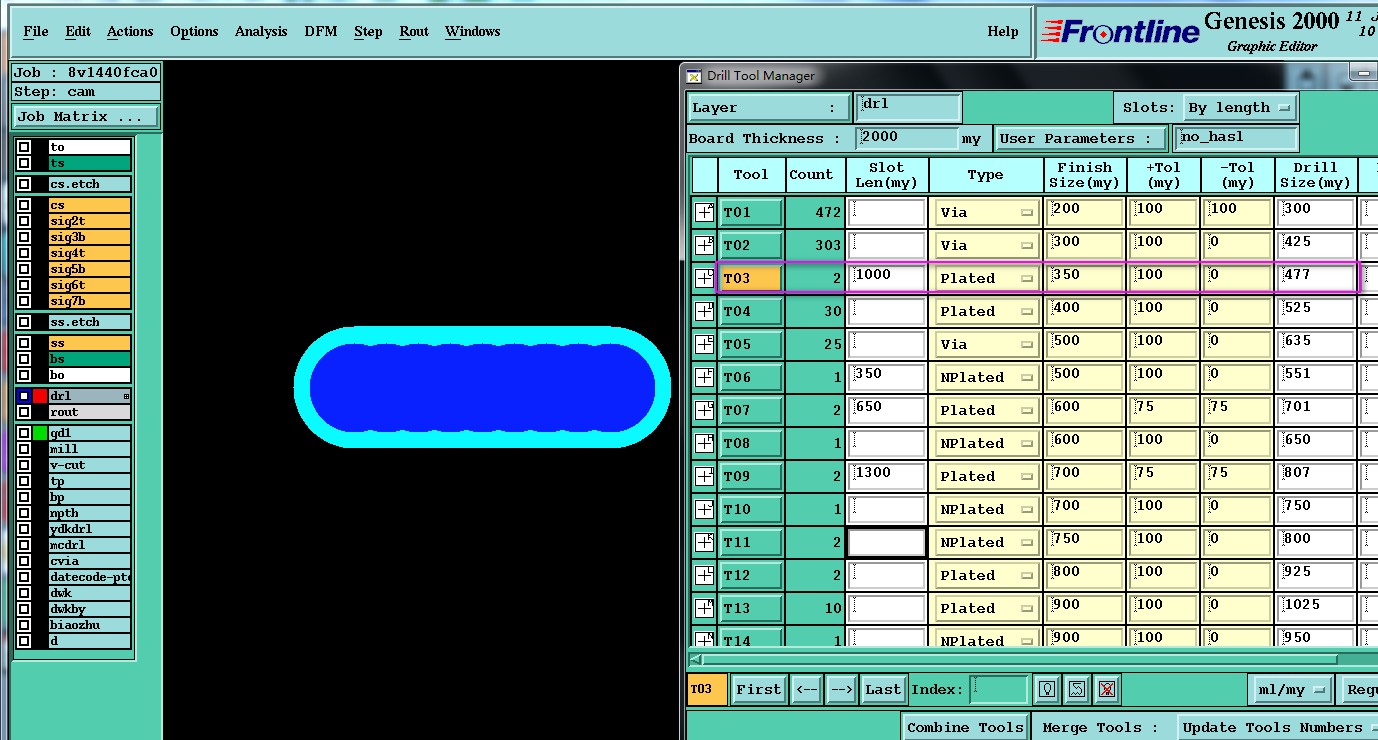Open the Analysis menu

click(261, 31)
